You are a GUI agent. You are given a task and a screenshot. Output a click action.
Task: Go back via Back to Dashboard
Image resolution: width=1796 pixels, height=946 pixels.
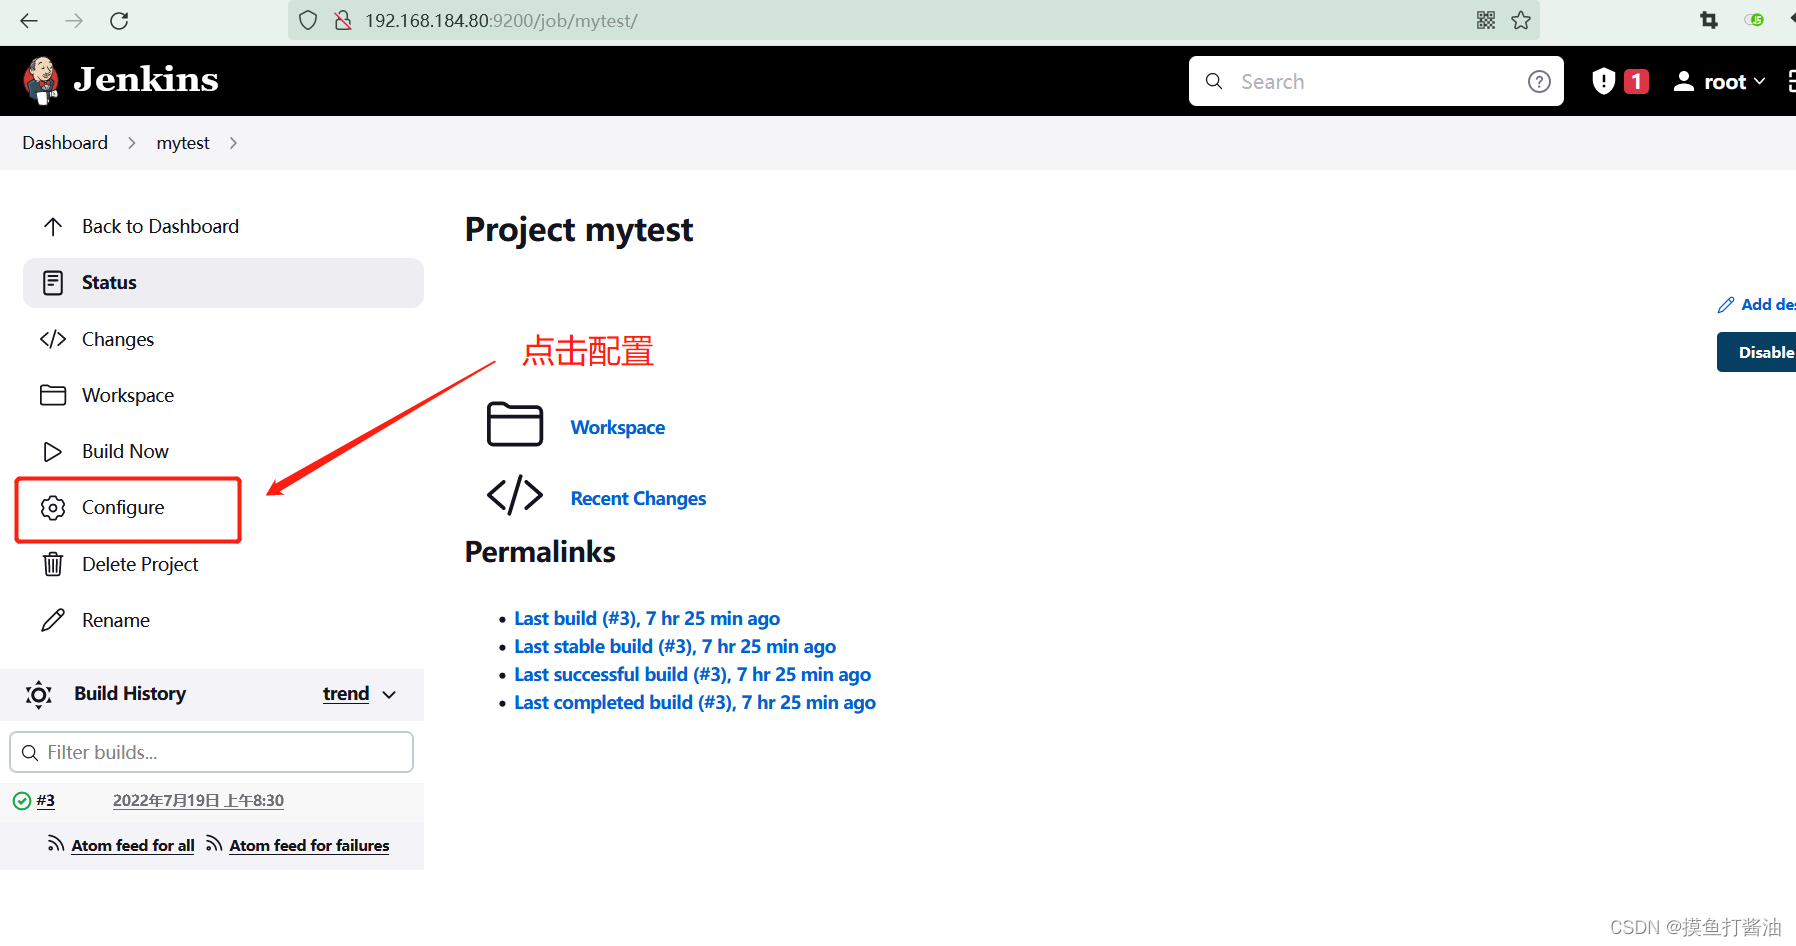click(x=223, y=227)
